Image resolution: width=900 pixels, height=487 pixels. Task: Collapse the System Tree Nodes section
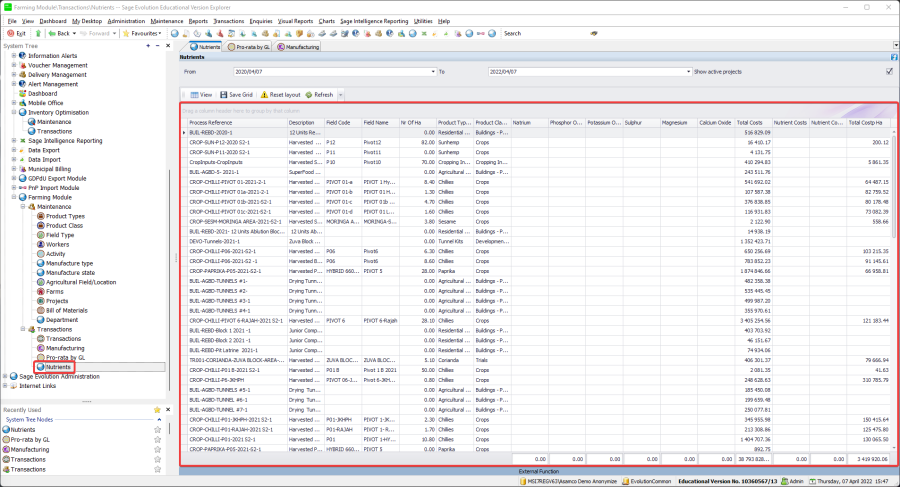coord(157,419)
